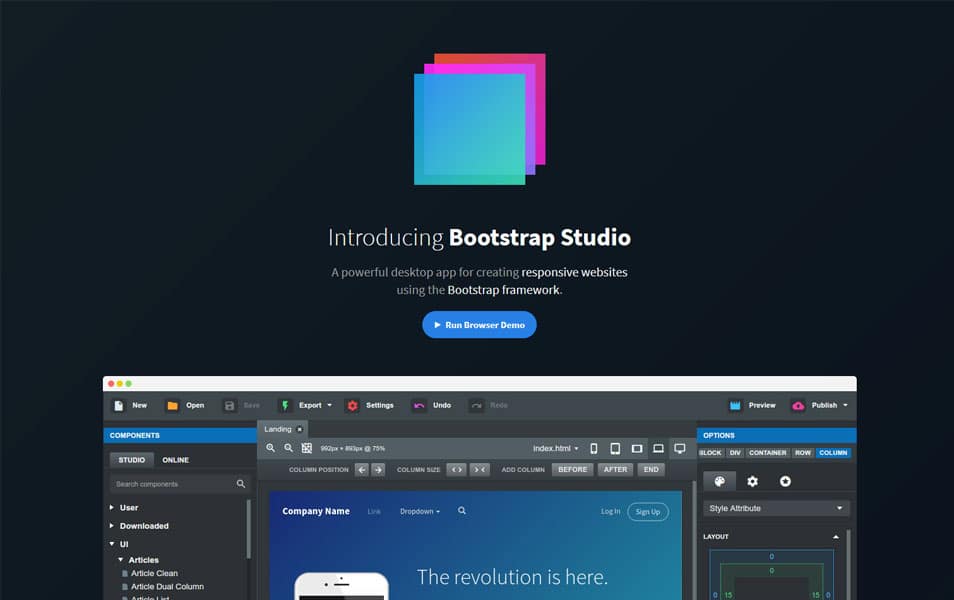Open a project with the Open folder icon
The width and height of the screenshot is (954, 600).
[173, 405]
